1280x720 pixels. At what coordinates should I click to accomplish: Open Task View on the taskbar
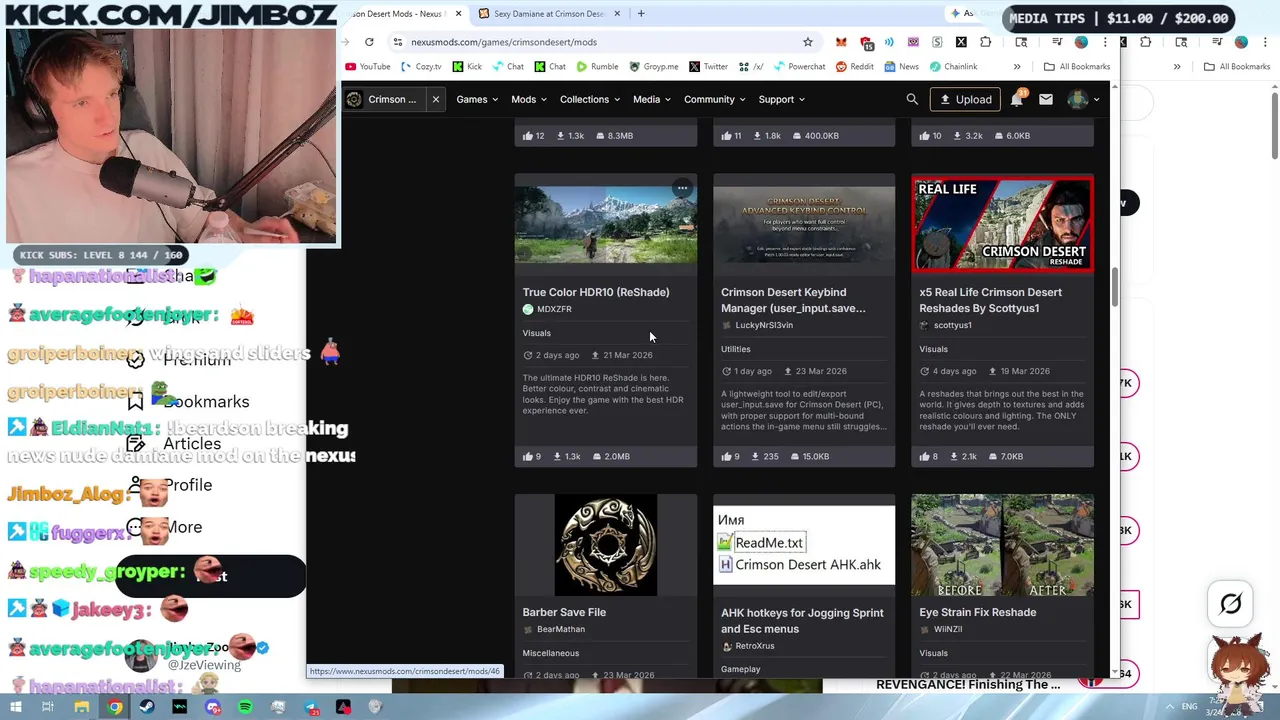(x=48, y=707)
